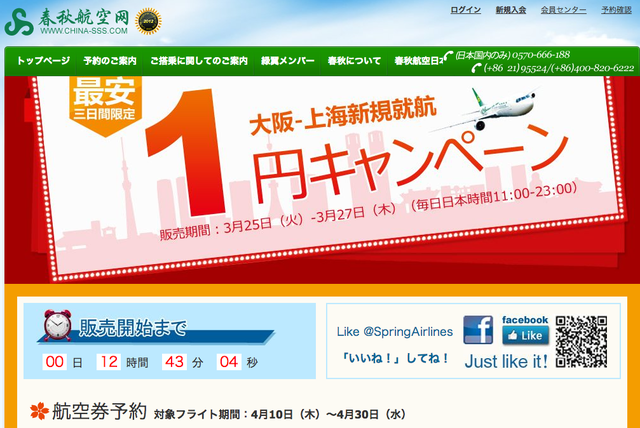
Task: Click the countdown minutes value 43
Action: (174, 362)
